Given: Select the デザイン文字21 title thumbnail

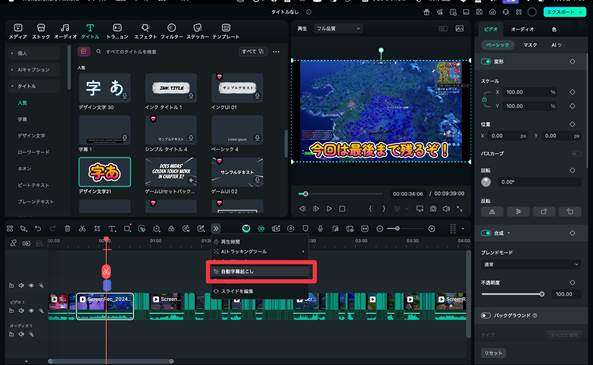Looking at the screenshot, I should pyautogui.click(x=105, y=172).
